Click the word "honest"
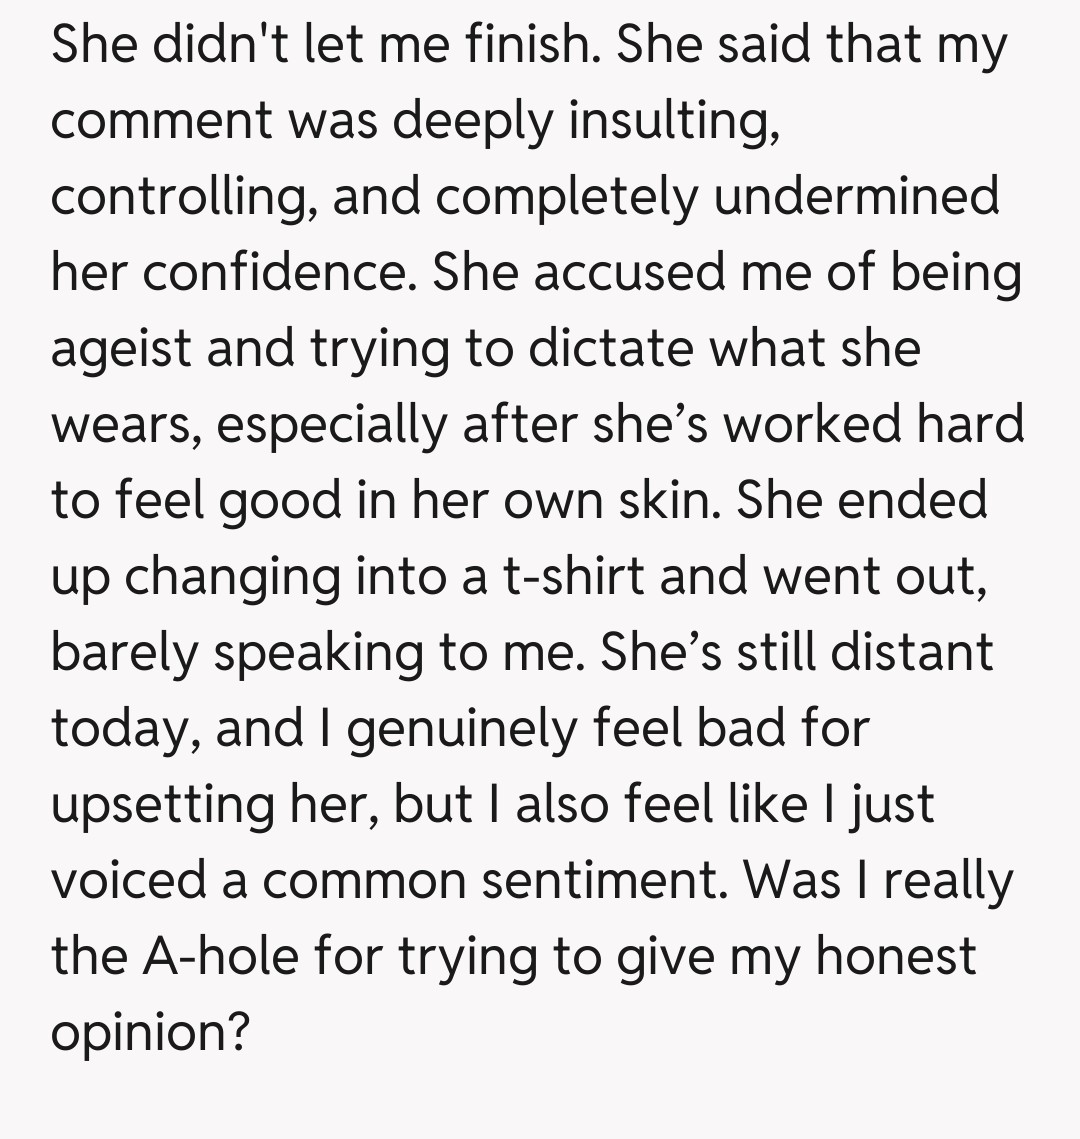Viewport: 1080px width, 1139px height. pos(896,956)
